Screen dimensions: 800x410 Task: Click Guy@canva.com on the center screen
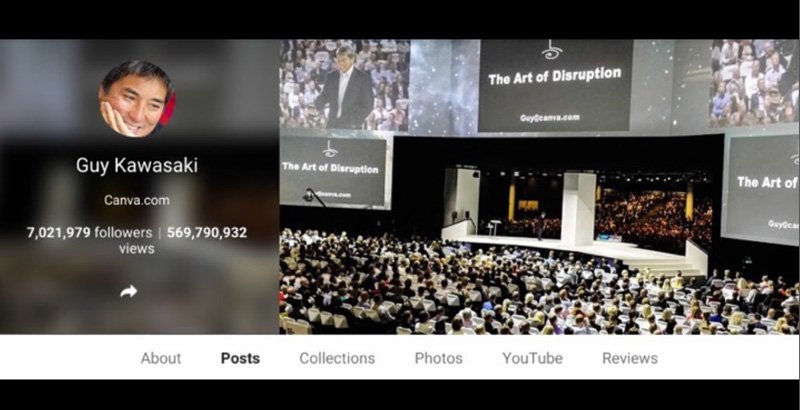(x=549, y=118)
